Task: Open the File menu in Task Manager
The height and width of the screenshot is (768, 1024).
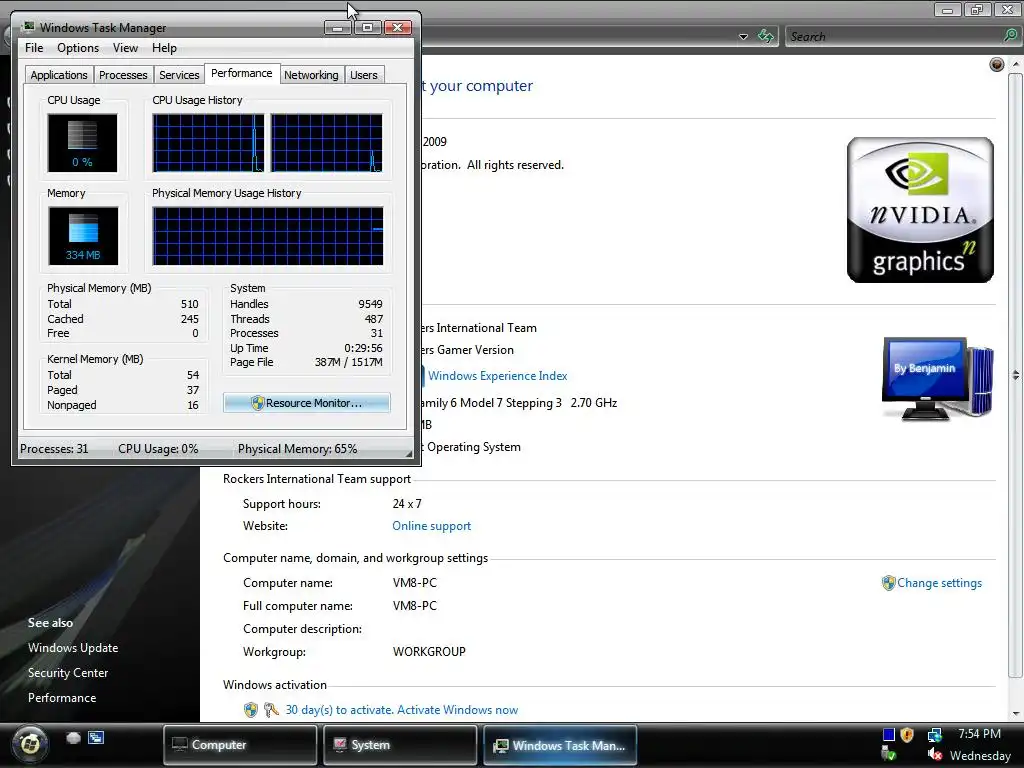Action: click(x=34, y=48)
